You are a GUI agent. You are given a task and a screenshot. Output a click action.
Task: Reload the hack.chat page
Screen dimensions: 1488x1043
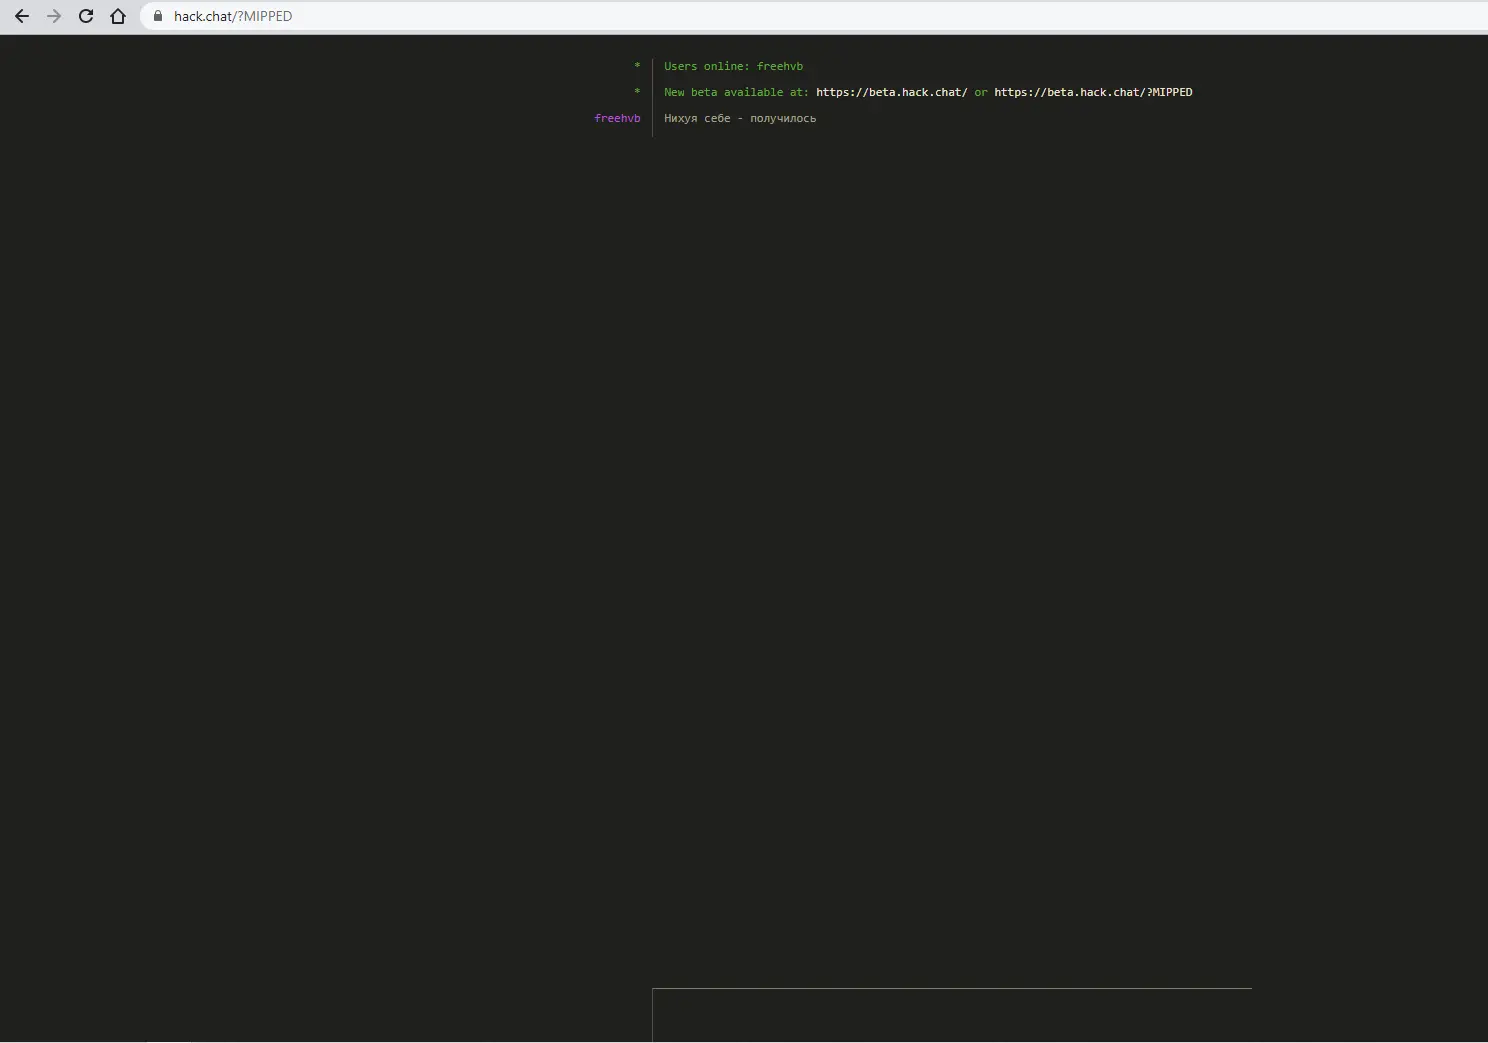pos(86,16)
